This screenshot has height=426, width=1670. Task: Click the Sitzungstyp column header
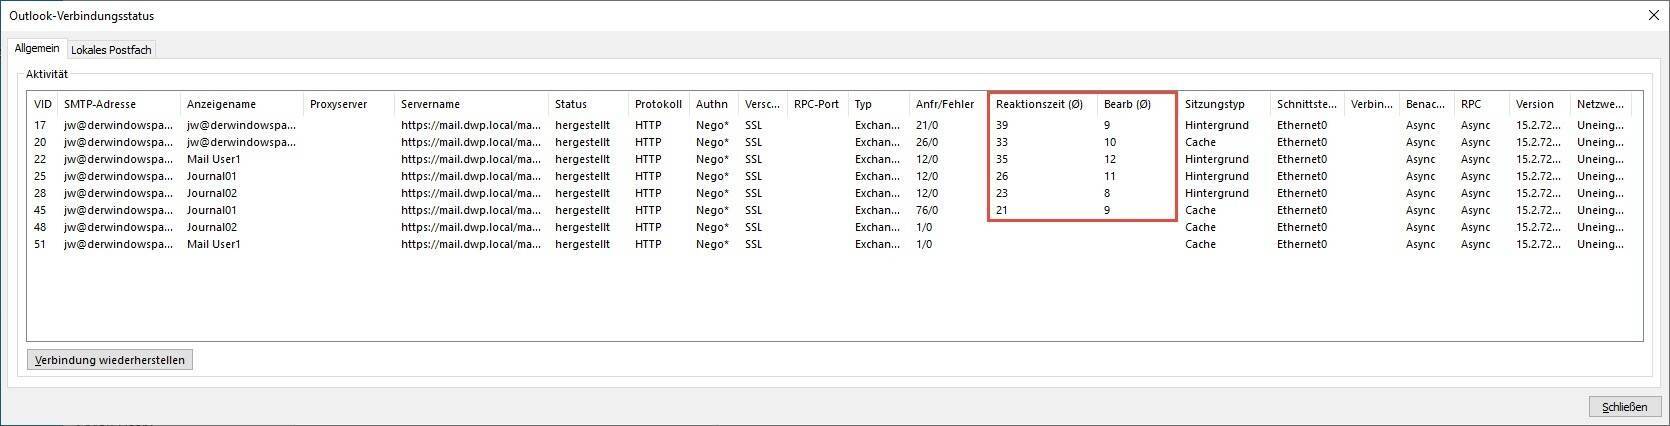pyautogui.click(x=1214, y=104)
